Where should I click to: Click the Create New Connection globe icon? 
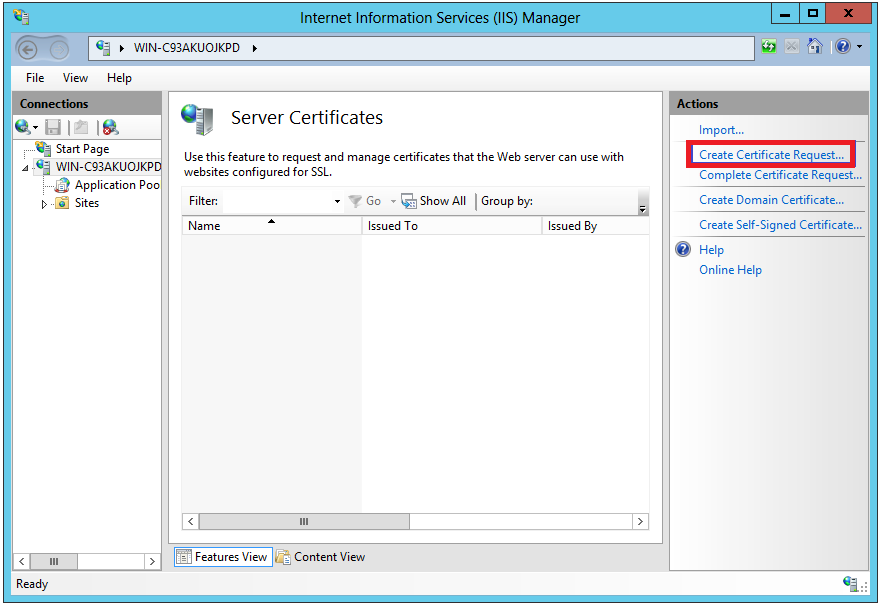(x=20, y=126)
